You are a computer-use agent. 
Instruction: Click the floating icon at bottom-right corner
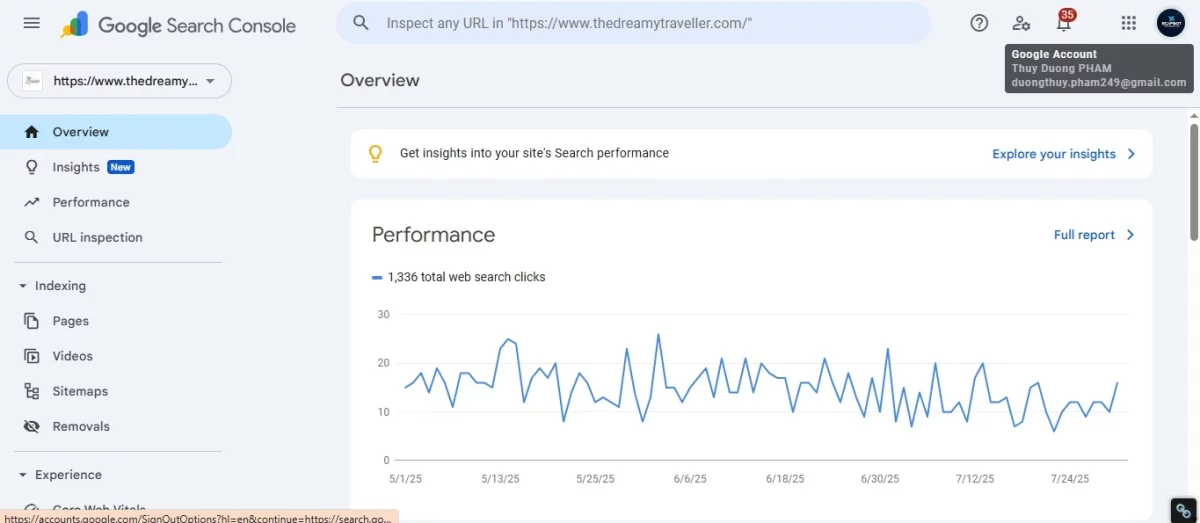click(1183, 510)
